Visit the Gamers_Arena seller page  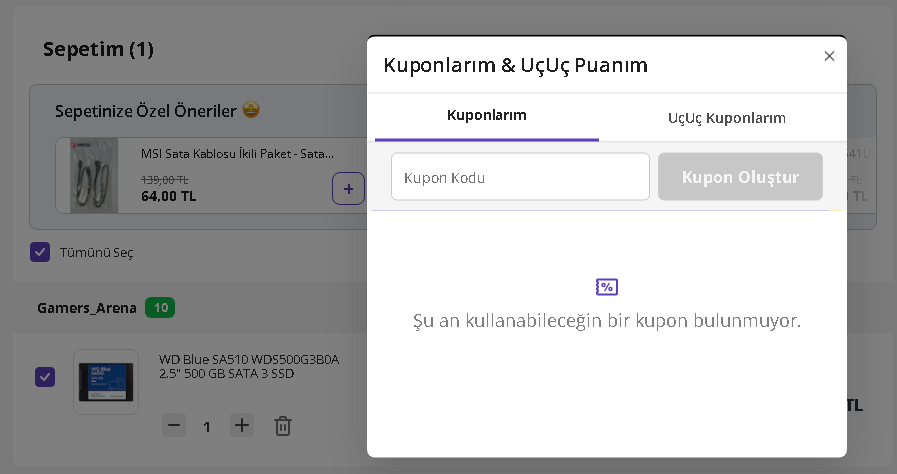point(87,308)
